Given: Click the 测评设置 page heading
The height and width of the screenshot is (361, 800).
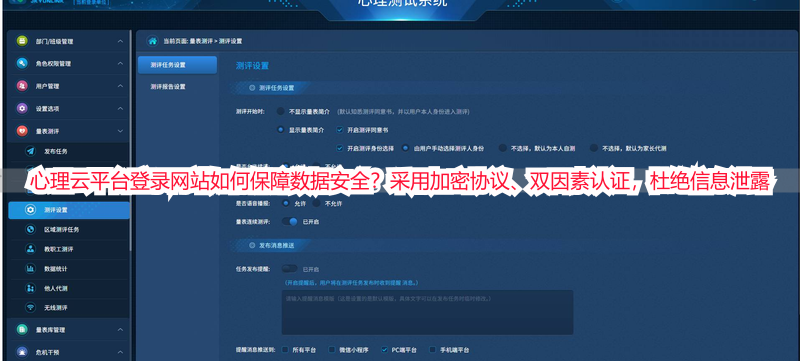Looking at the screenshot, I should pos(252,66).
